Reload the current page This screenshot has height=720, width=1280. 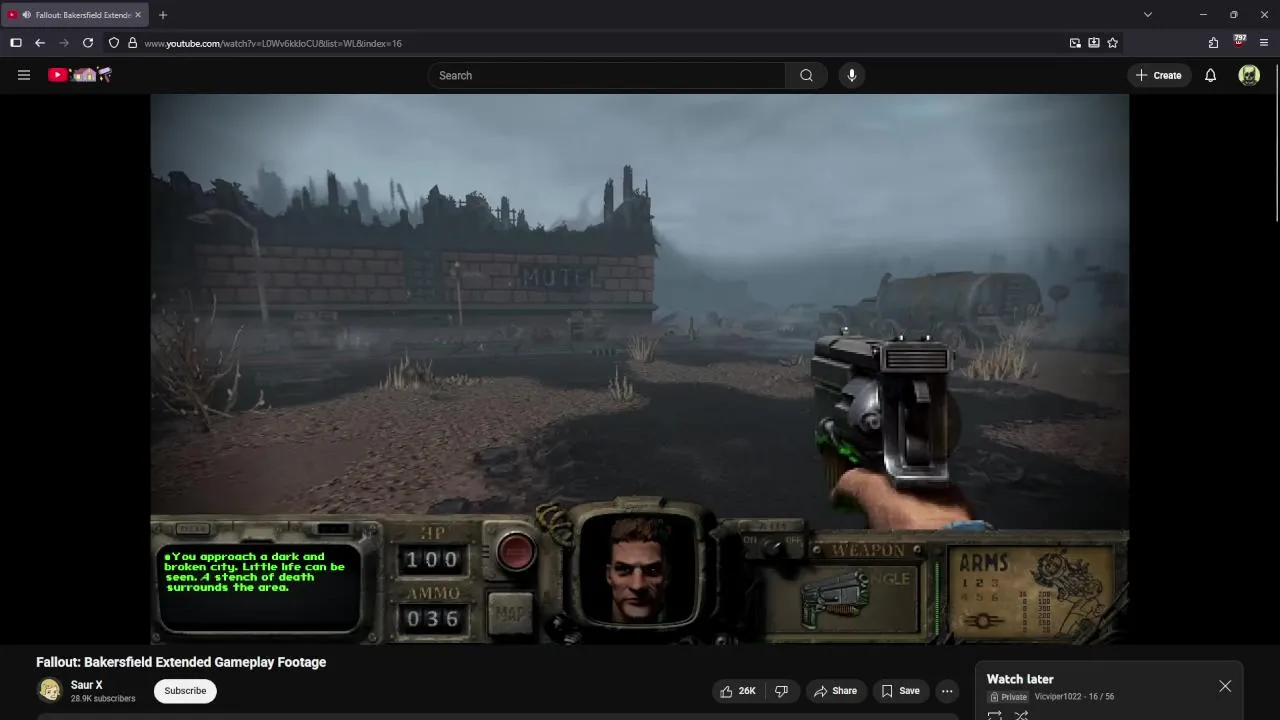click(x=88, y=43)
